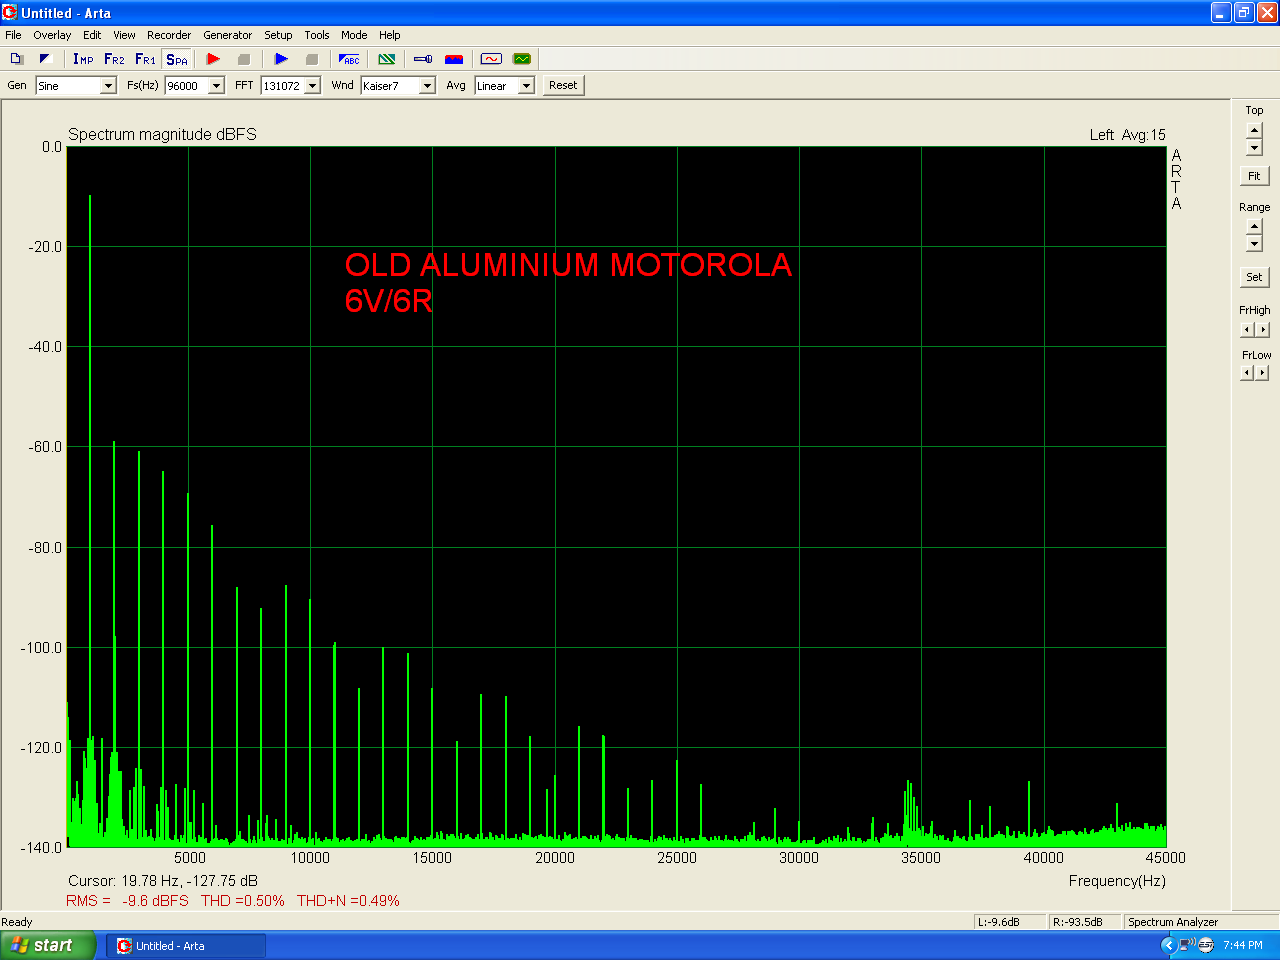Click the ABC text label overlay icon

[349, 59]
